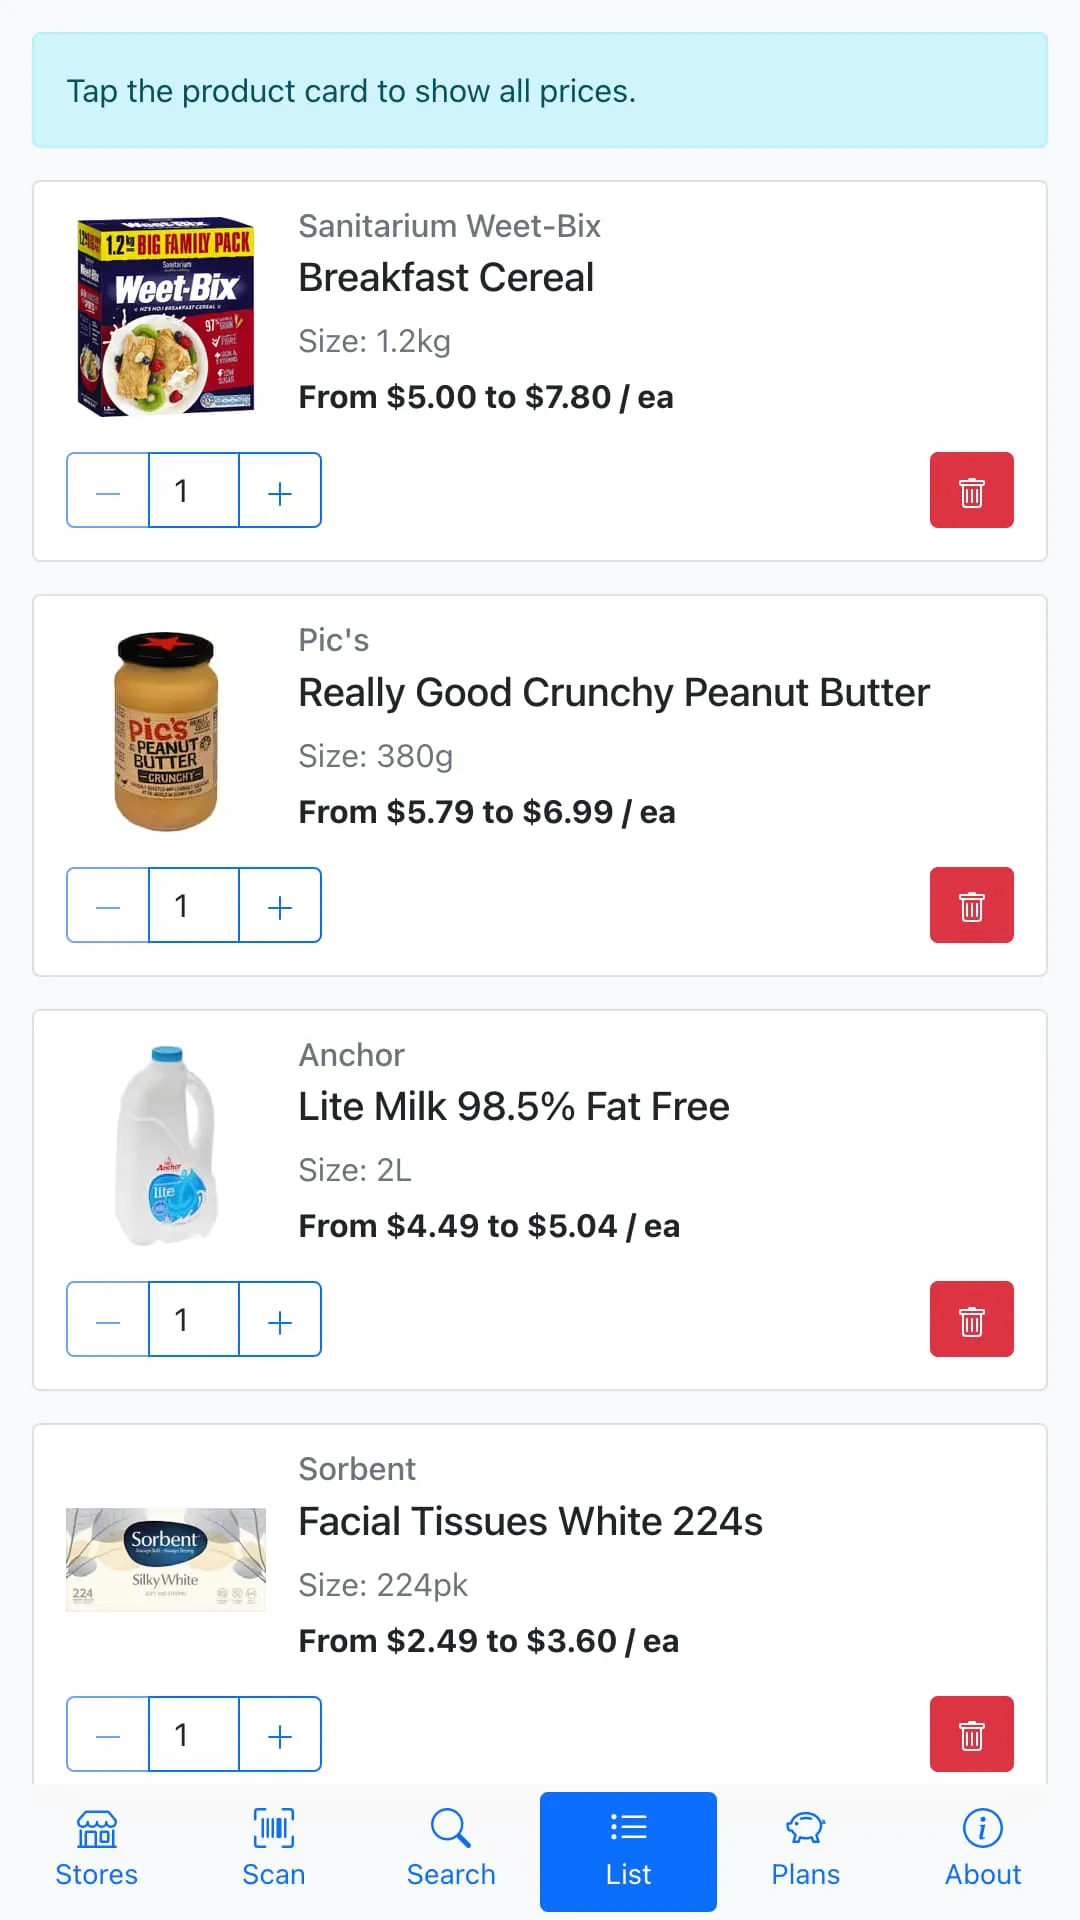This screenshot has width=1080, height=1920.
Task: Delete Anchor Lite Milk from list
Action: point(971,1319)
